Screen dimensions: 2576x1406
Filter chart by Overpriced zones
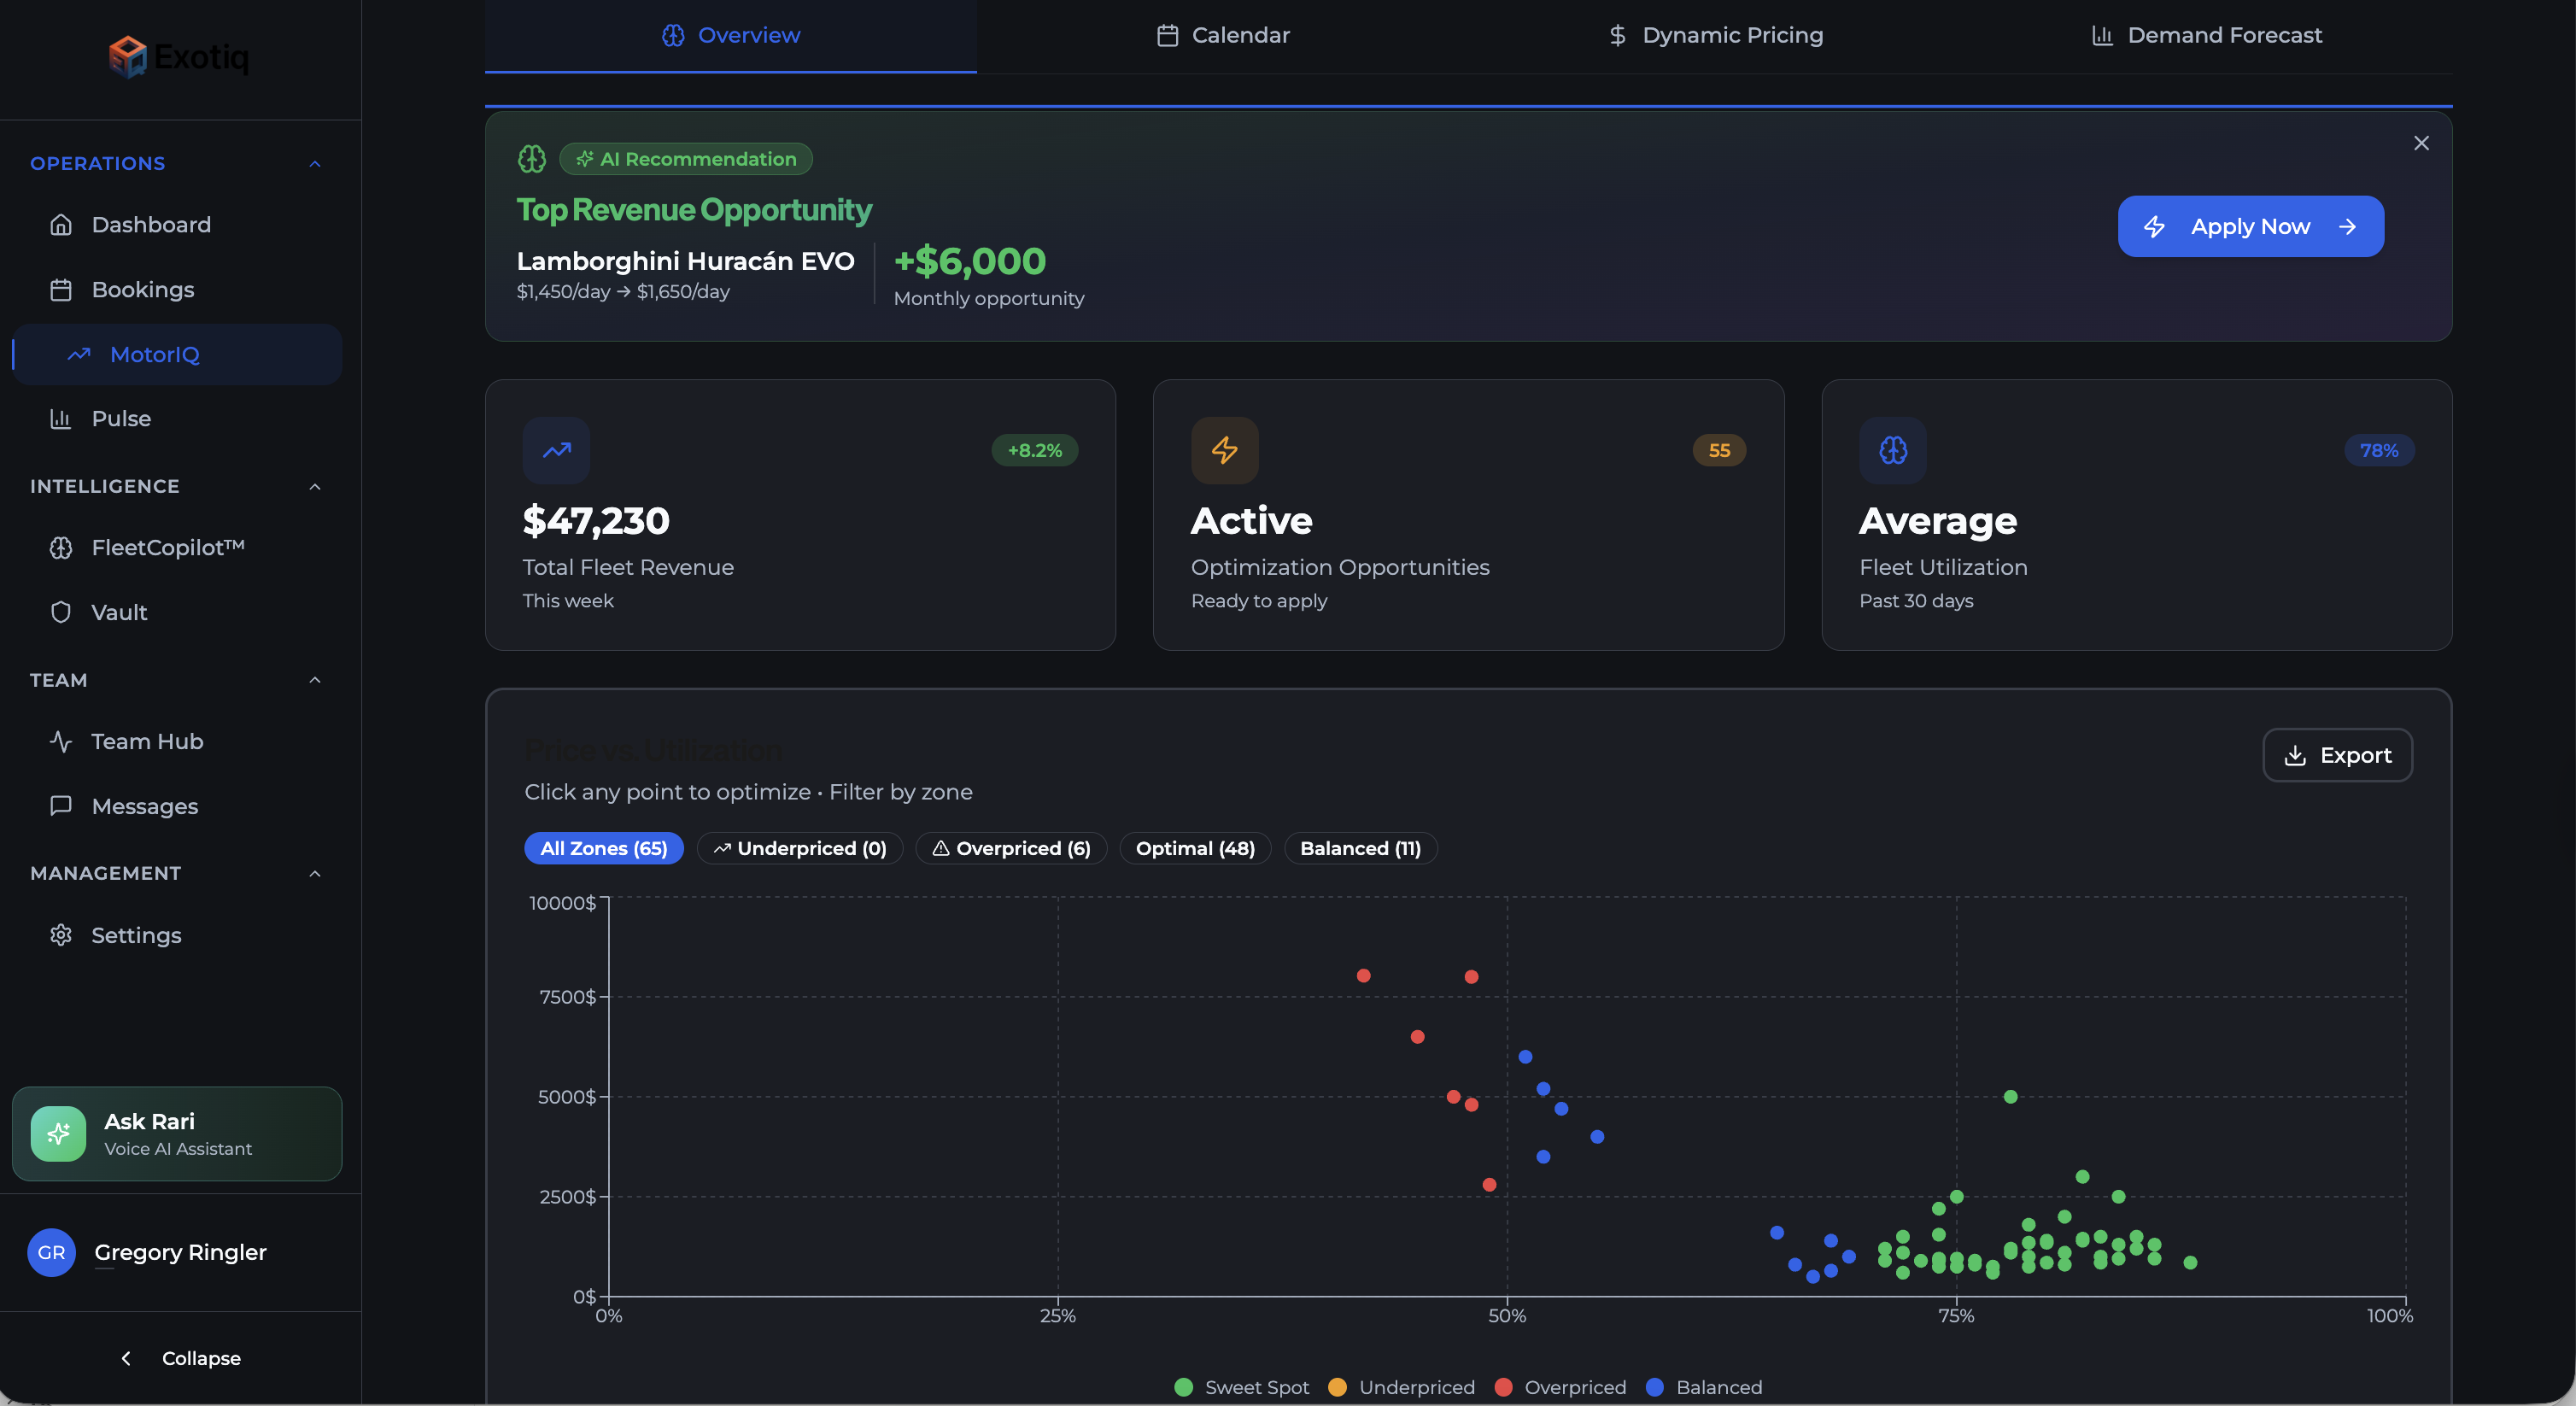[1010, 848]
